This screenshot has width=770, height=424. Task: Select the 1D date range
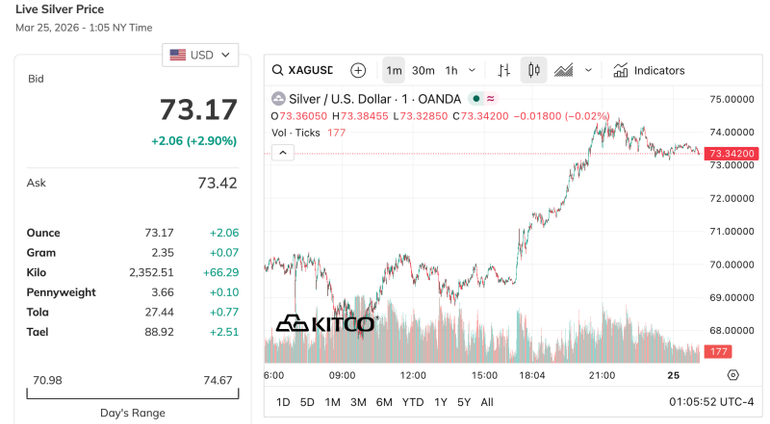pyautogui.click(x=283, y=402)
